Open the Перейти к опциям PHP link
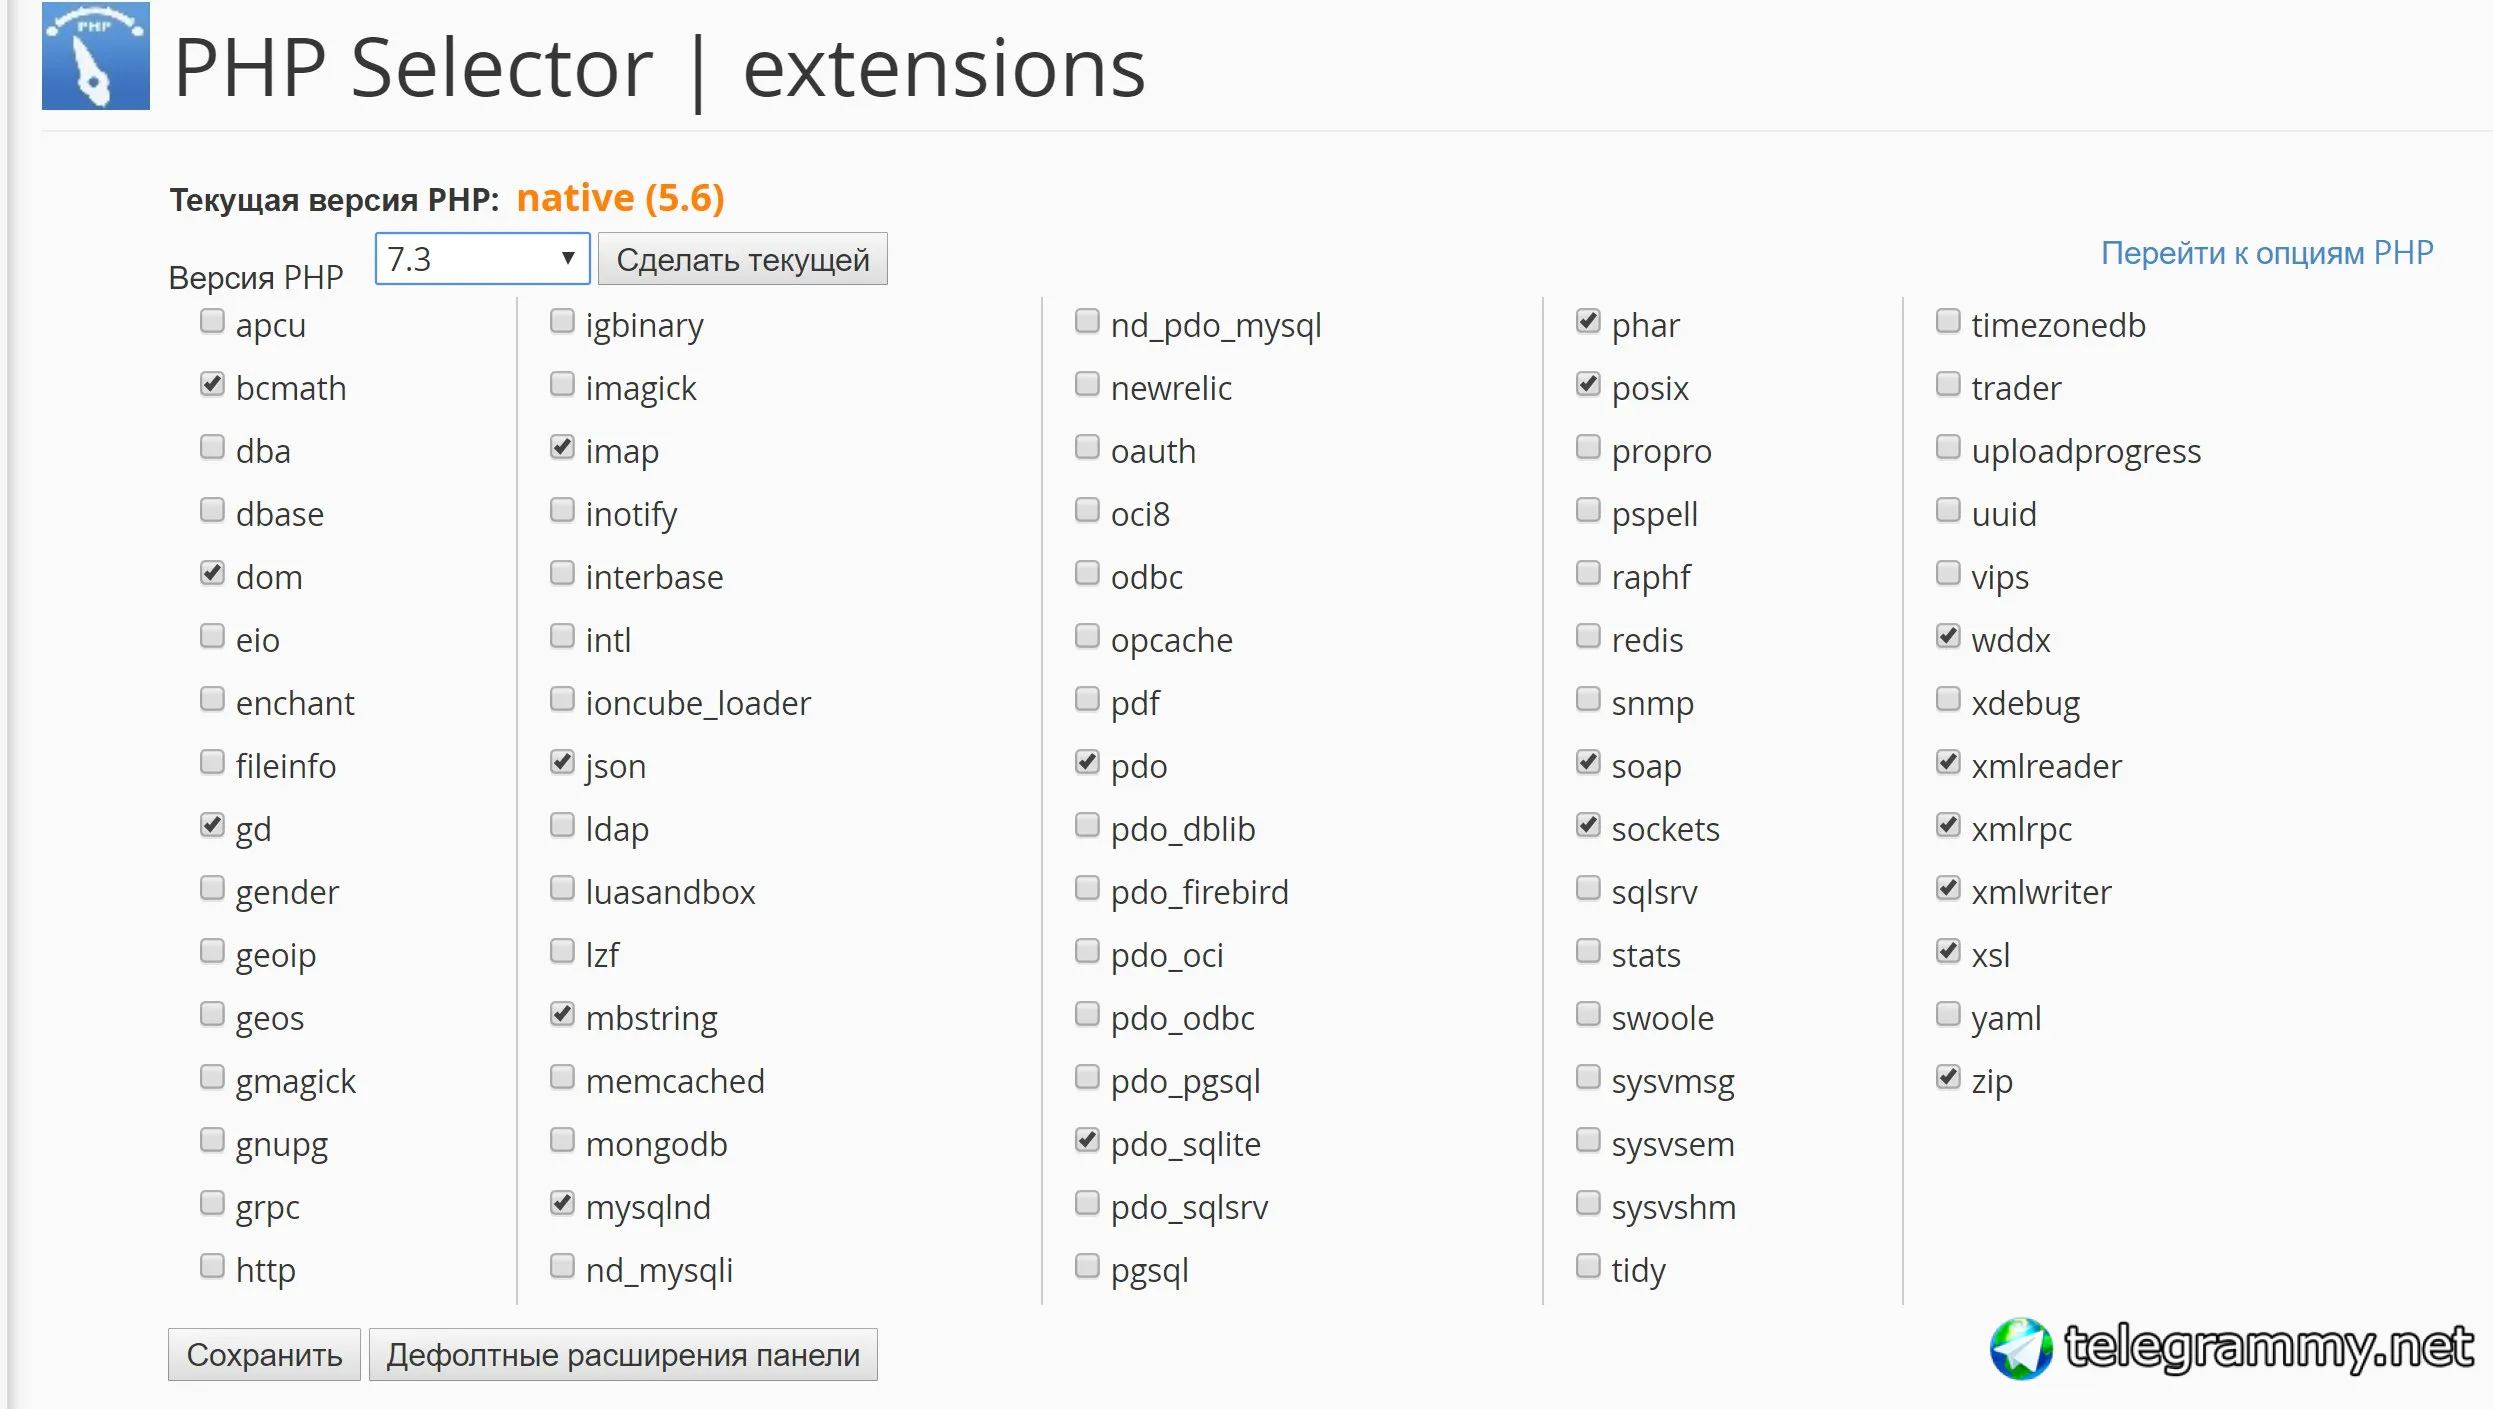2493x1409 pixels. tap(2267, 253)
